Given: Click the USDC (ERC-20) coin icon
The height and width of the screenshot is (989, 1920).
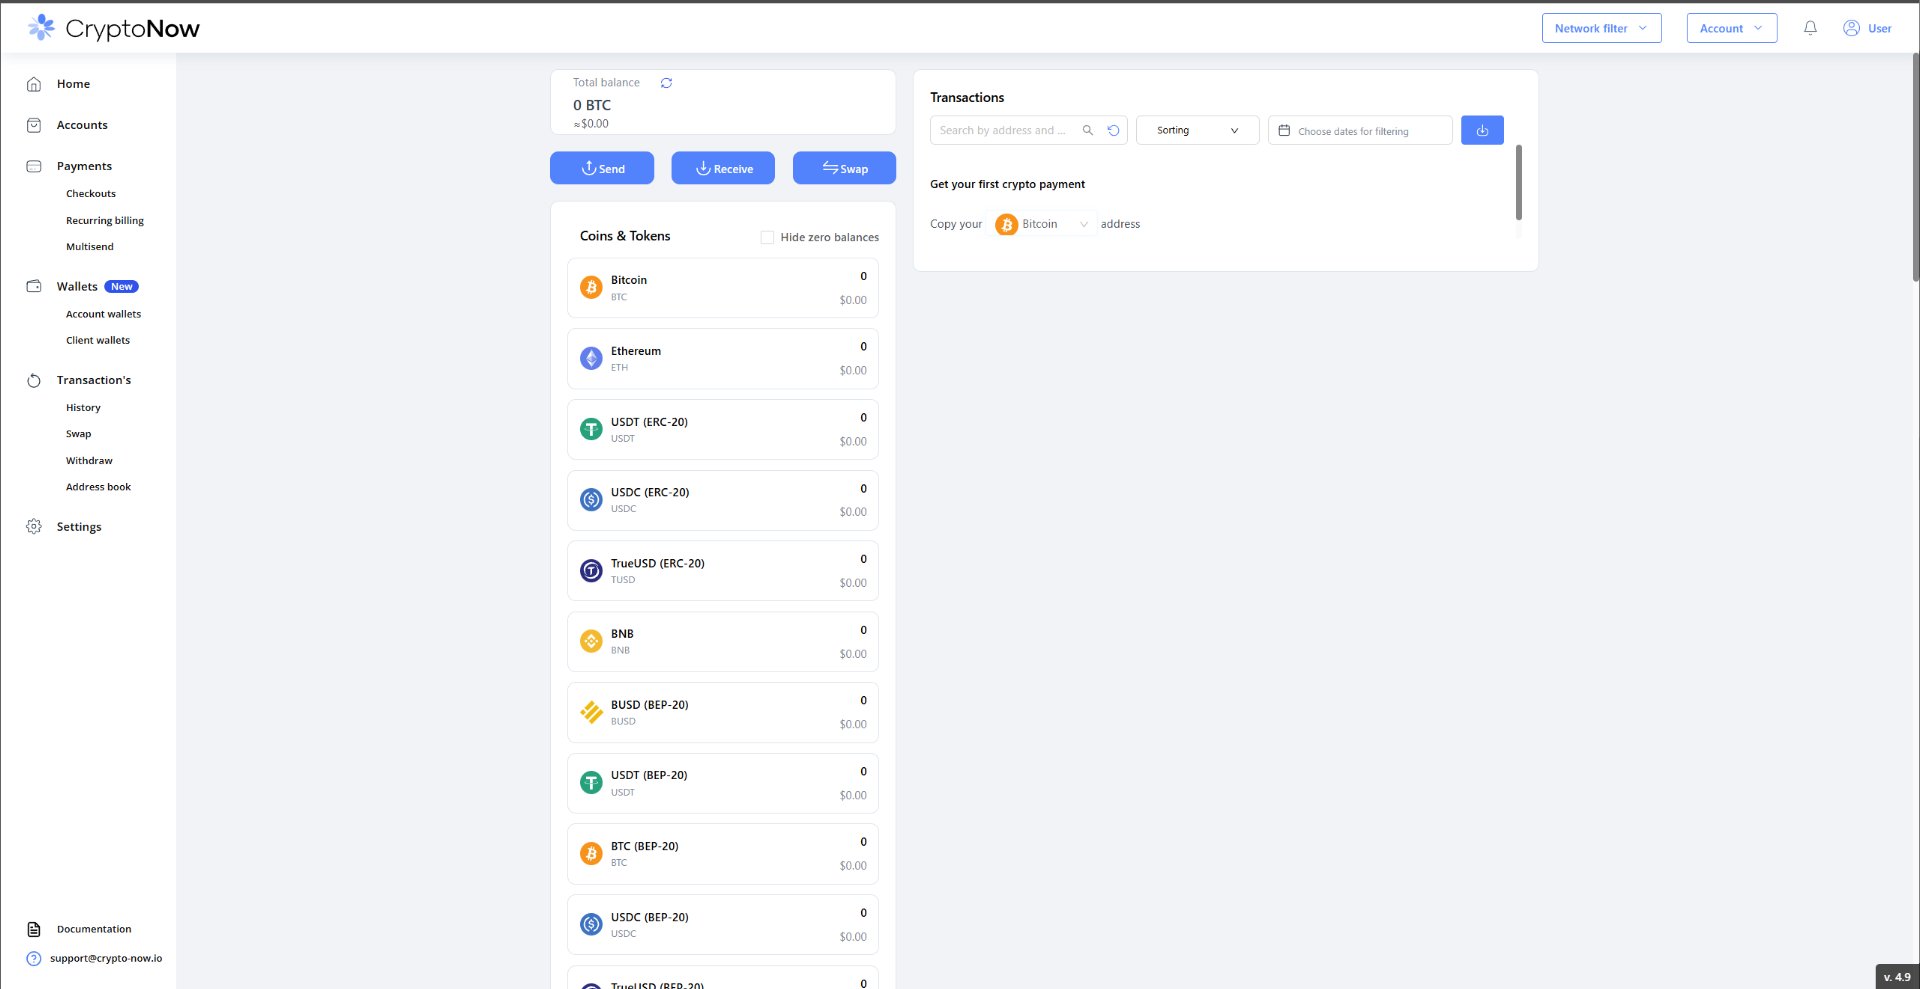Looking at the screenshot, I should pos(591,499).
